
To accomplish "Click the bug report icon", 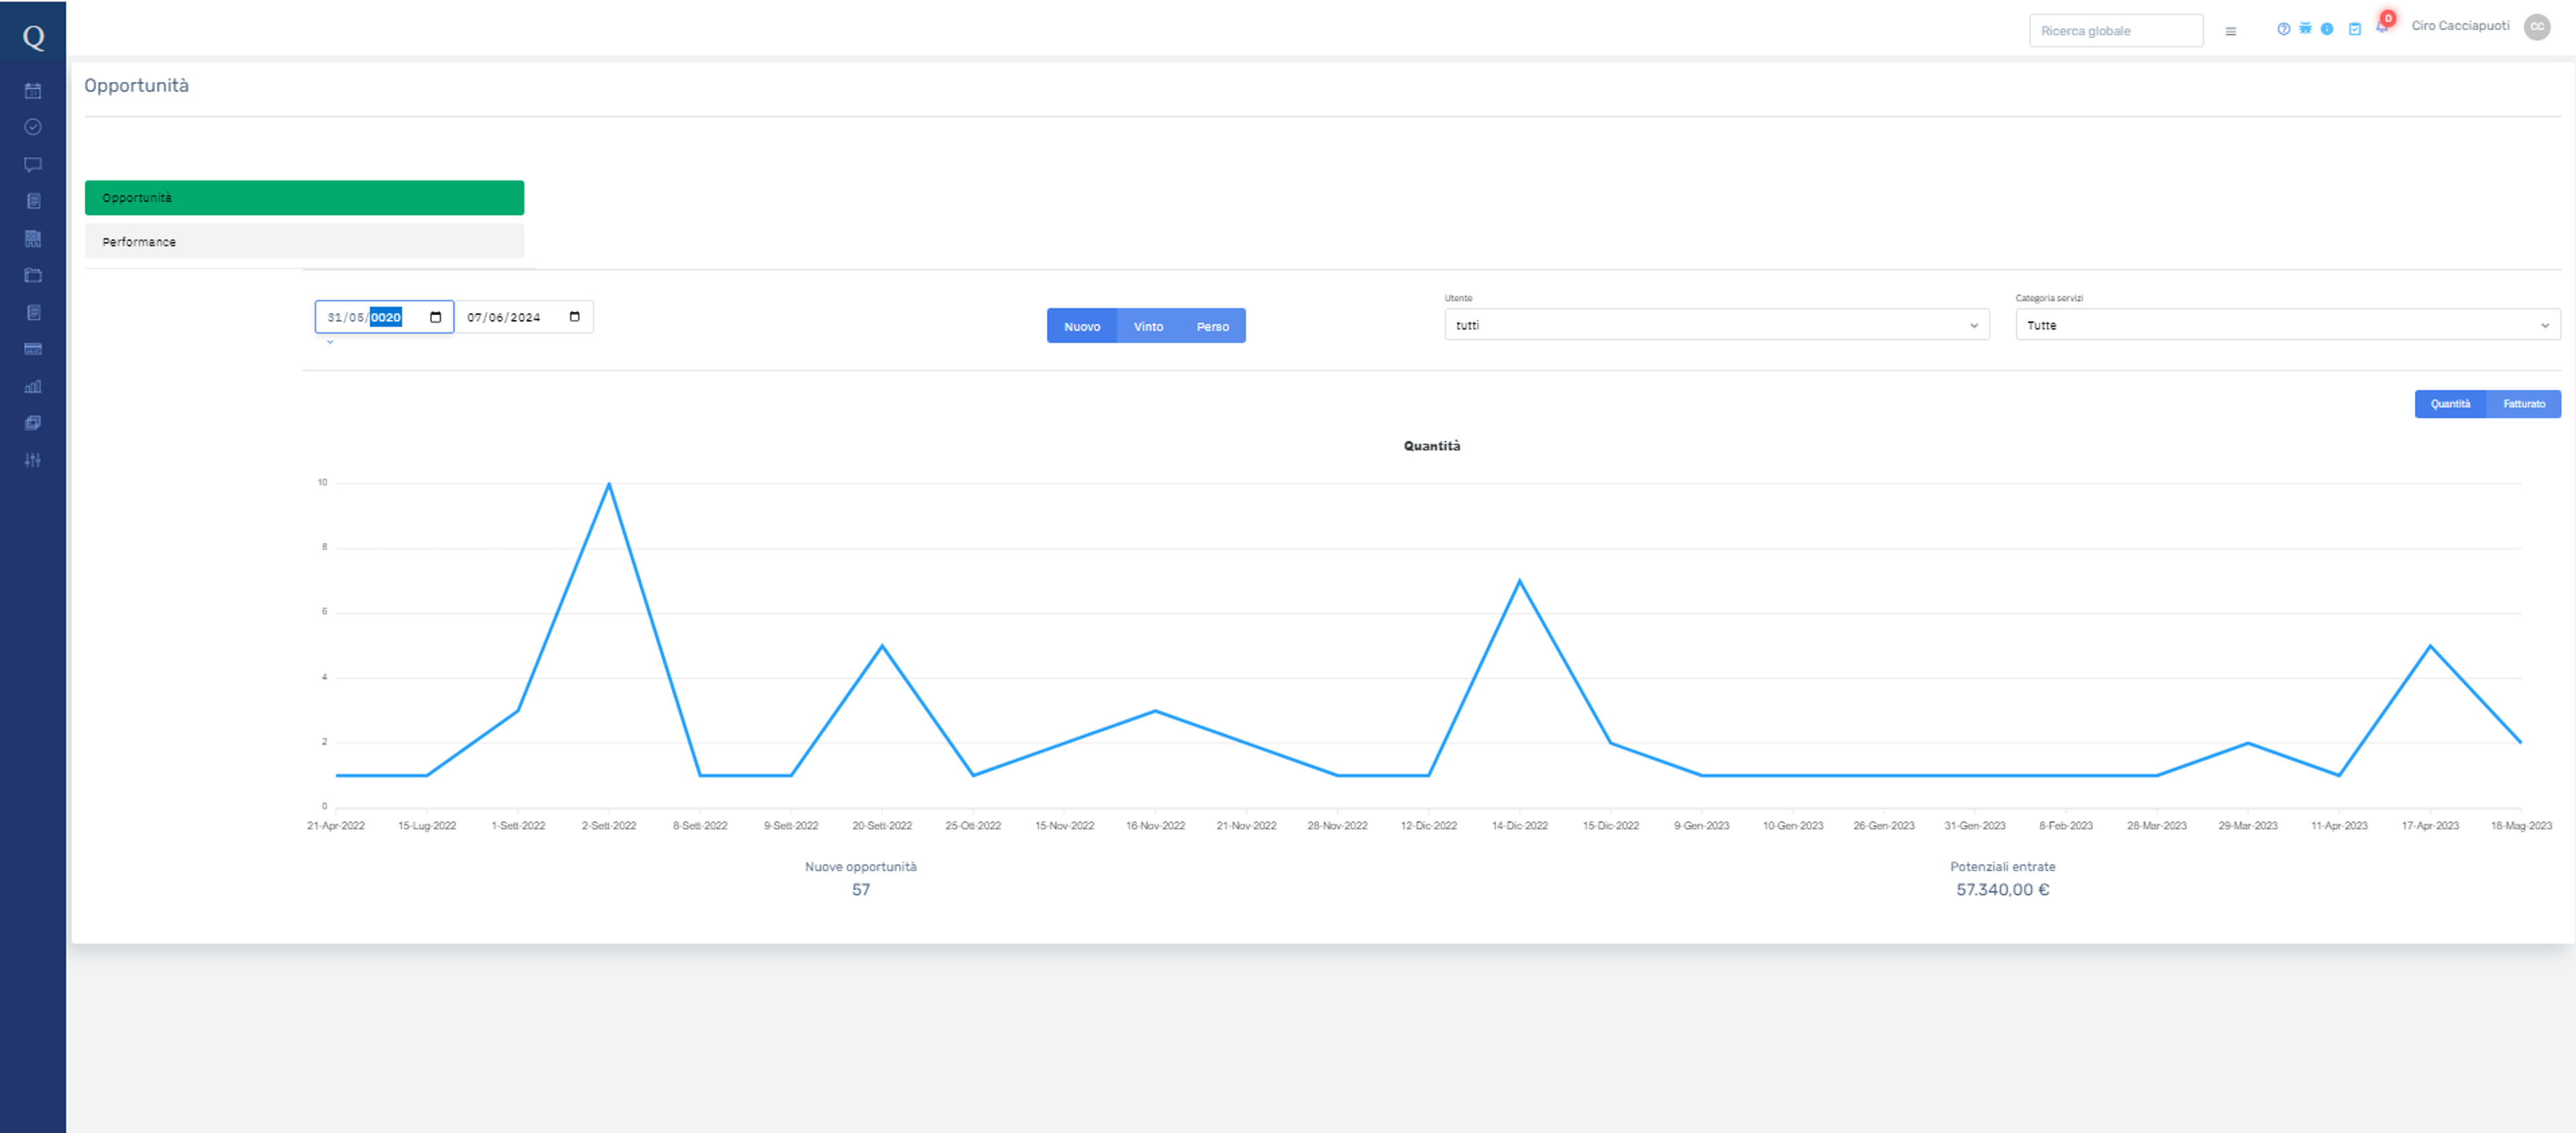I will (x=2305, y=28).
